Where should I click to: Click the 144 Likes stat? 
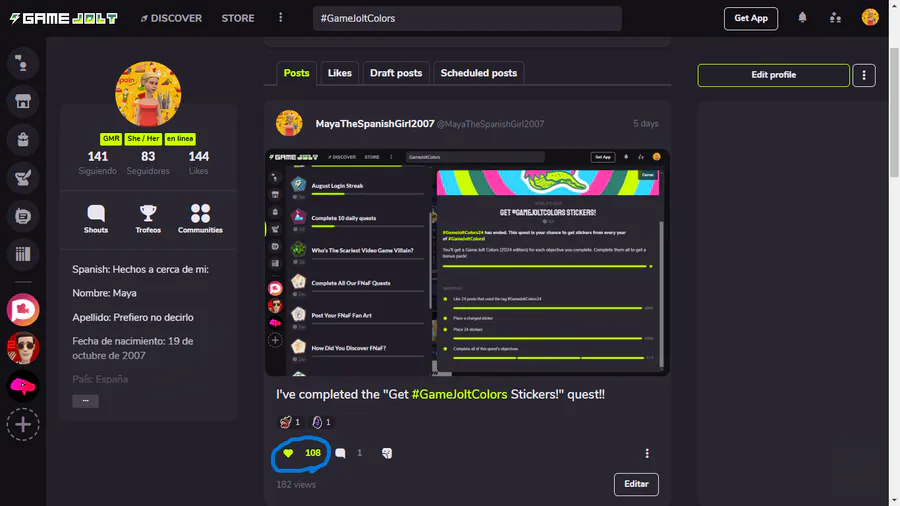[199, 163]
